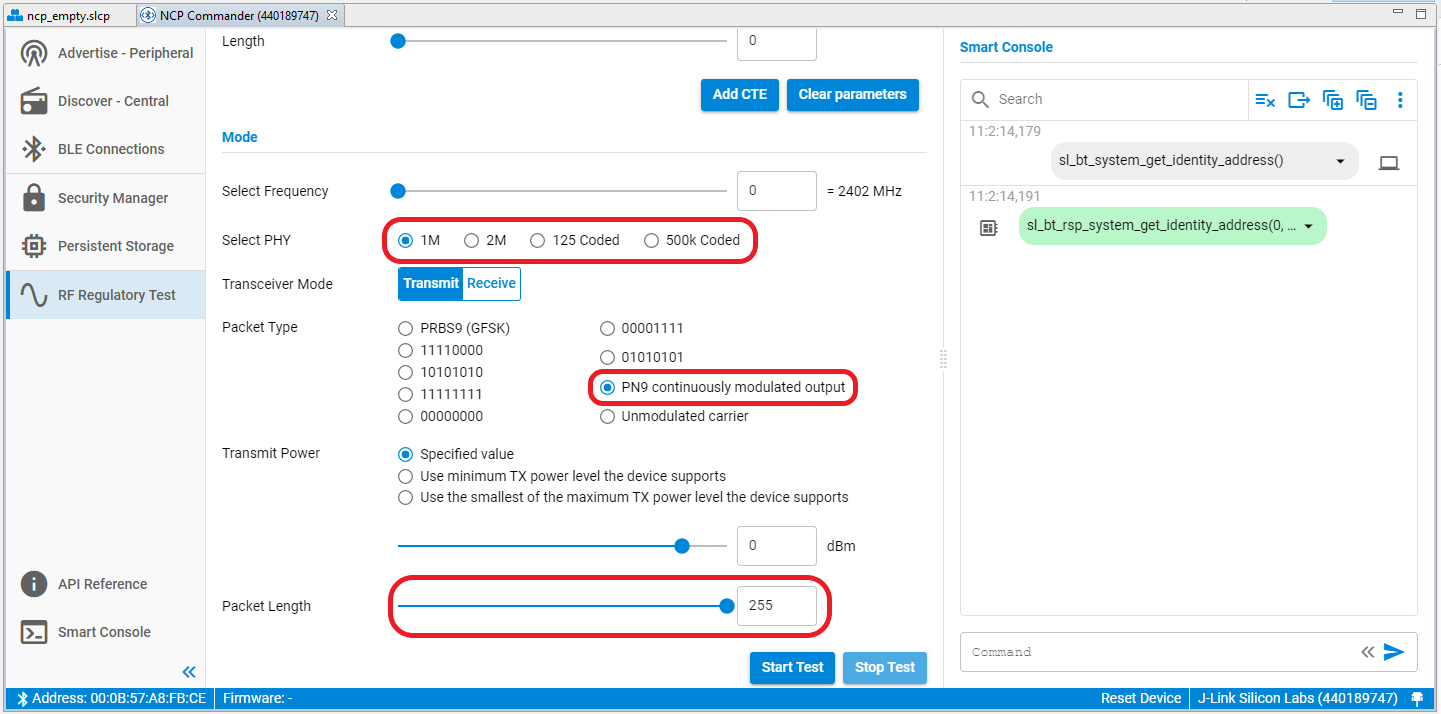
Task: Expand the sl_bt_system_get_identity_address dropdown
Action: point(1340,160)
